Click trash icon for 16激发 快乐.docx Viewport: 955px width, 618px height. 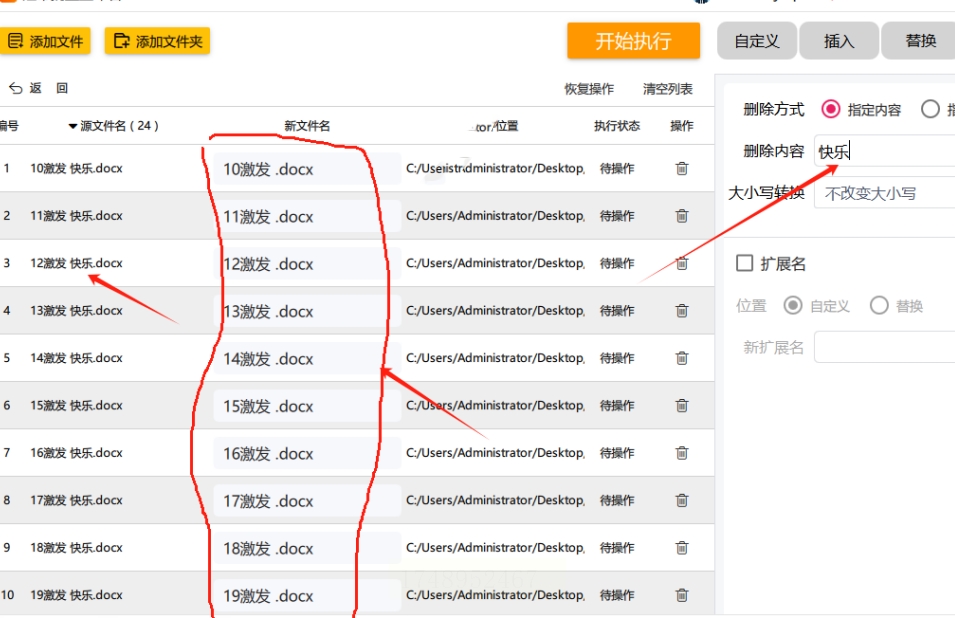coord(682,453)
